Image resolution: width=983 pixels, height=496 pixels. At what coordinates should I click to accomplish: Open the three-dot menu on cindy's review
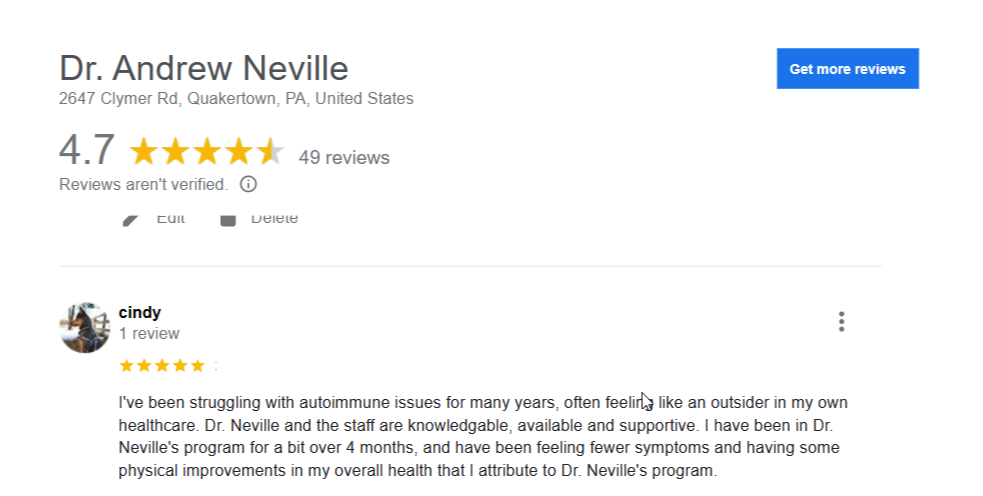coord(841,322)
